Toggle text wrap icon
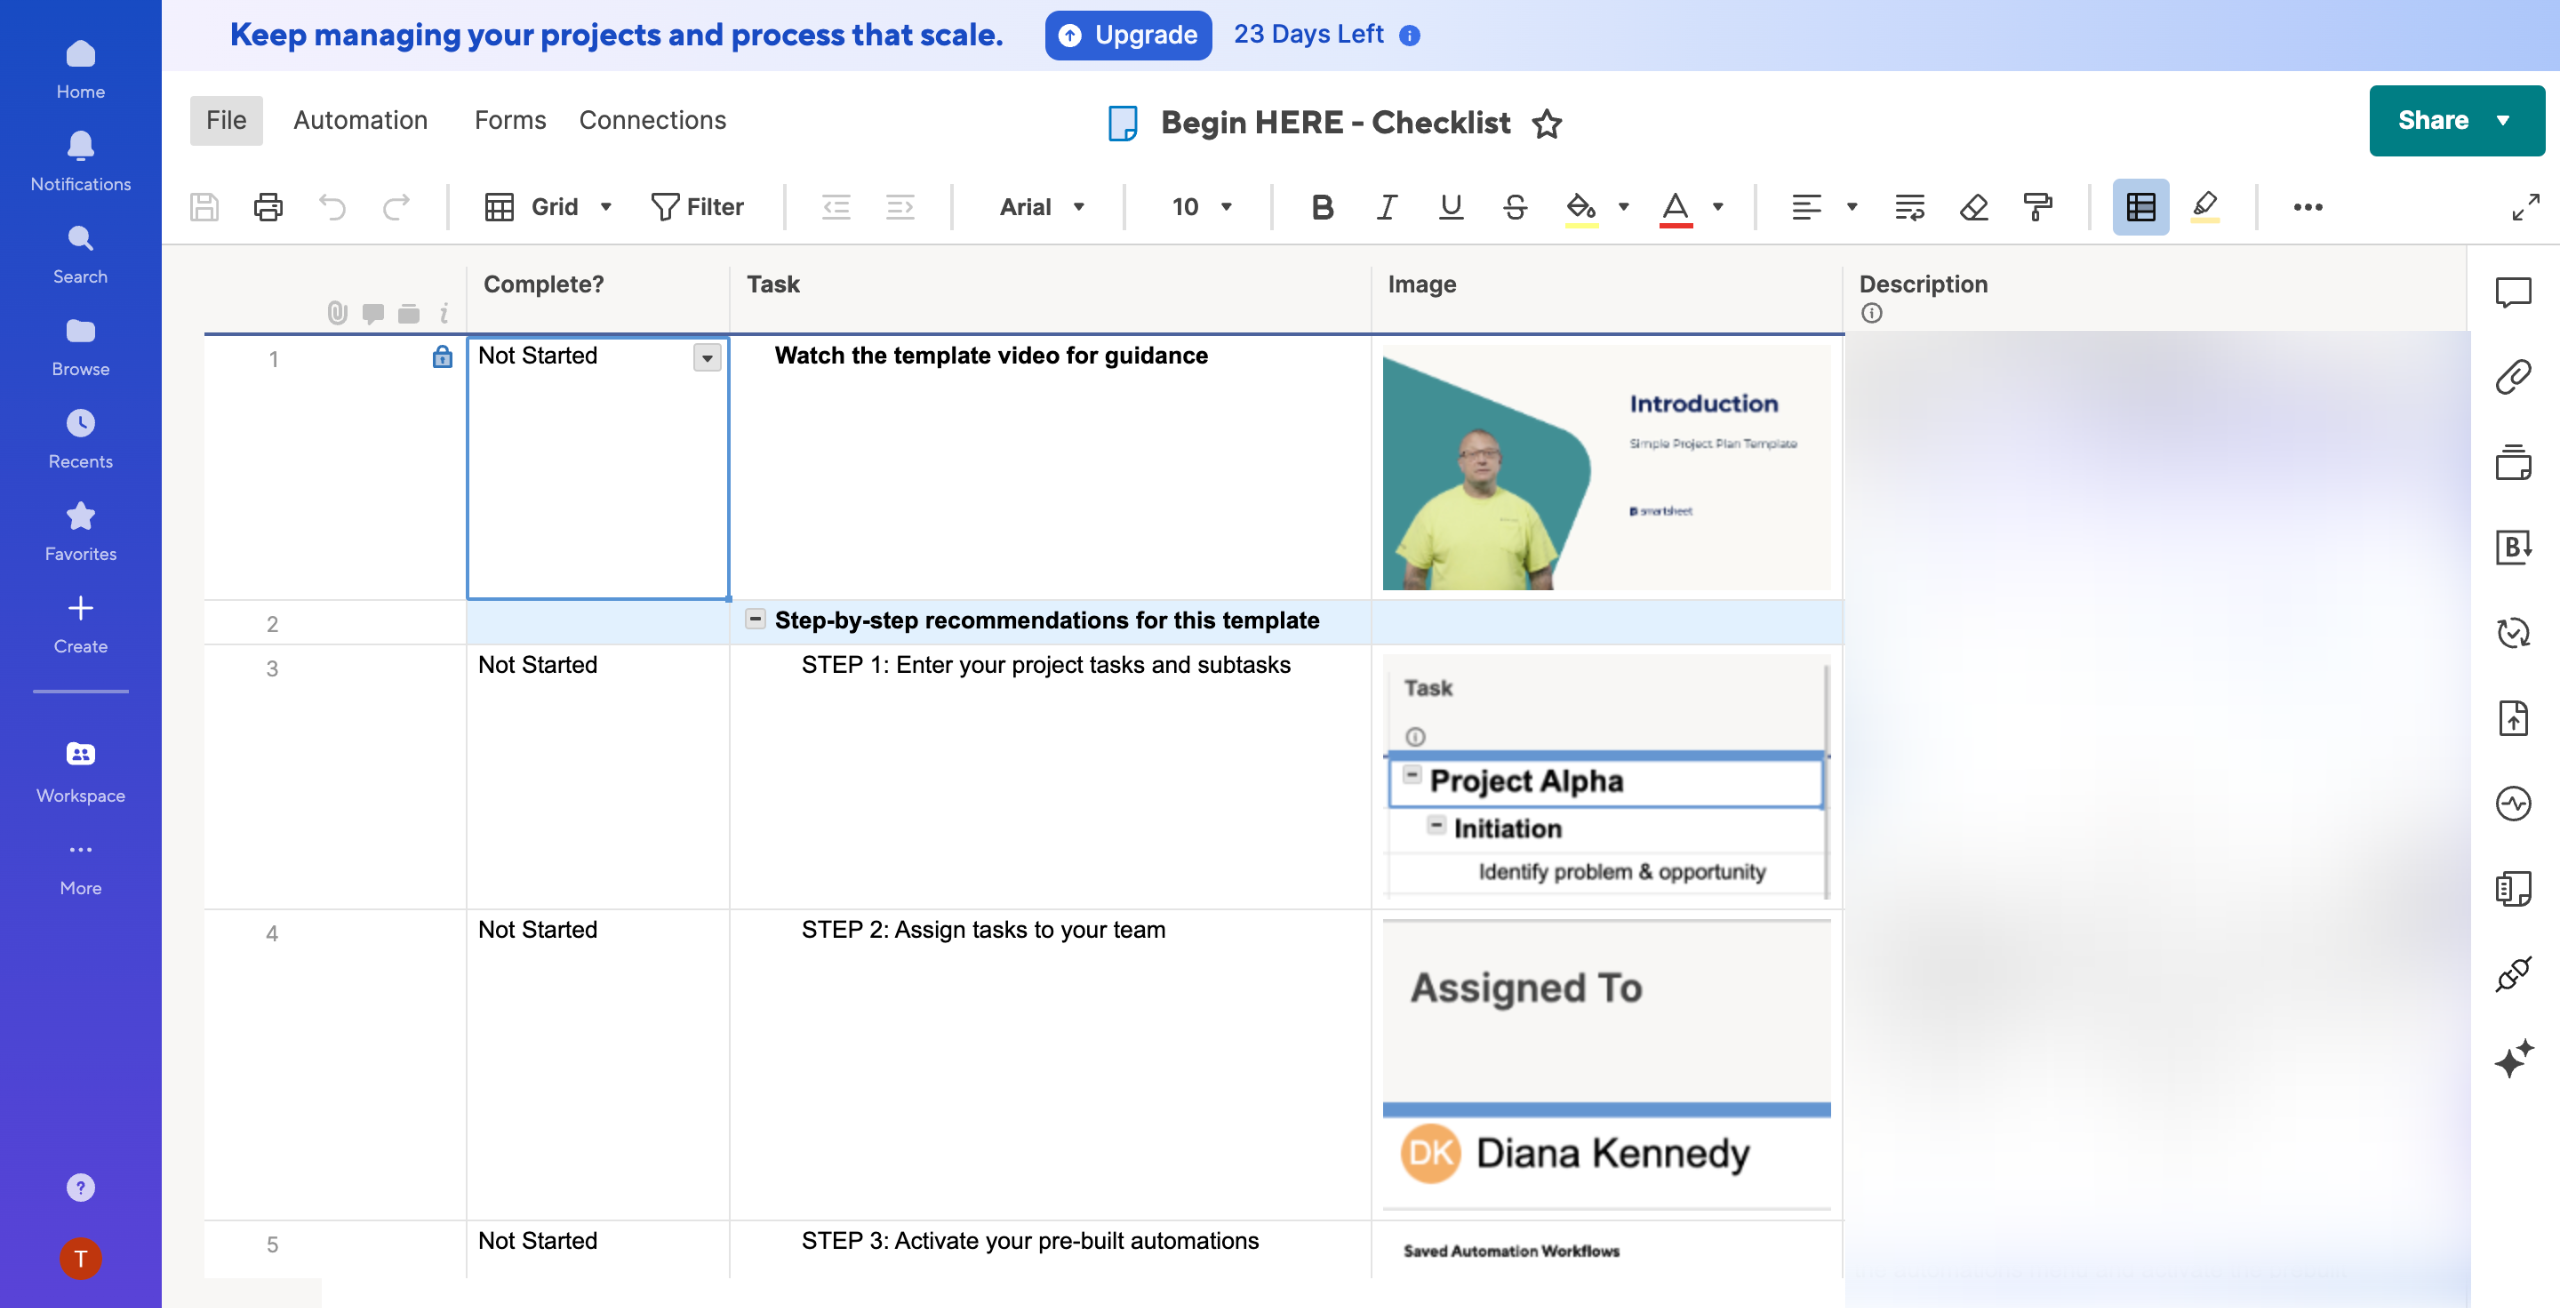Image resolution: width=2560 pixels, height=1308 pixels. [1910, 207]
